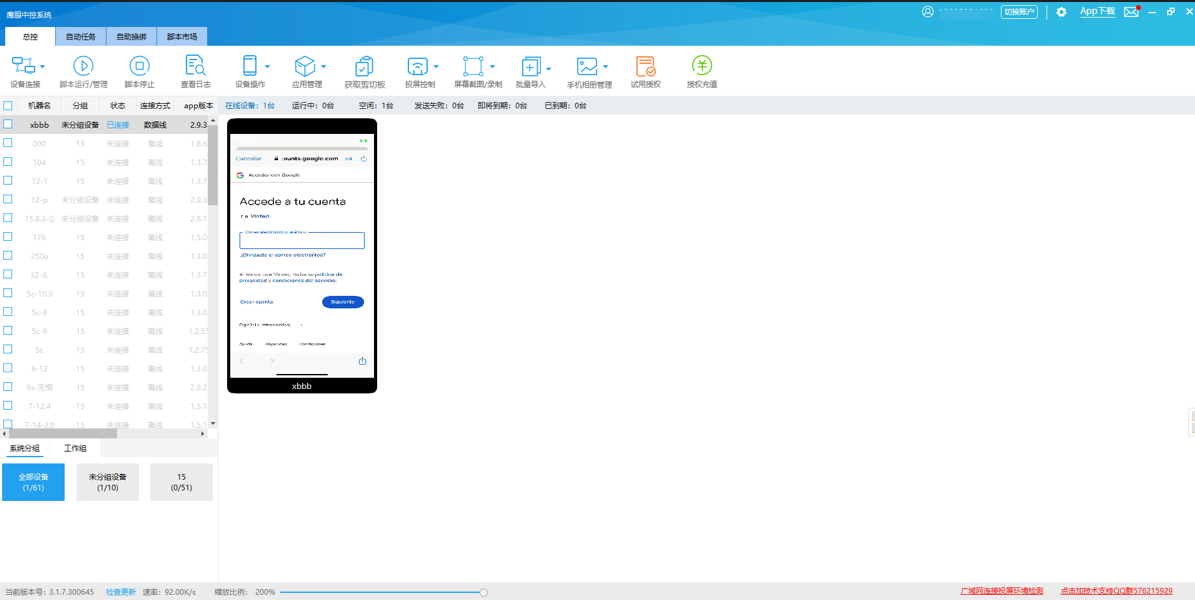Switch to the 自动任务 tab
This screenshot has height=600, width=1195.
coord(81,37)
